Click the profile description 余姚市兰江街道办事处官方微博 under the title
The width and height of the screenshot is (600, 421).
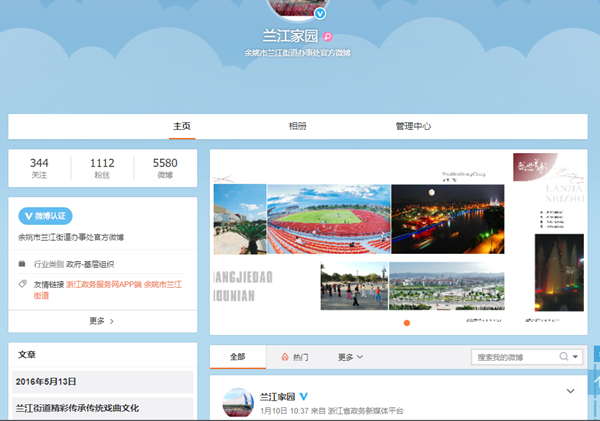click(297, 53)
